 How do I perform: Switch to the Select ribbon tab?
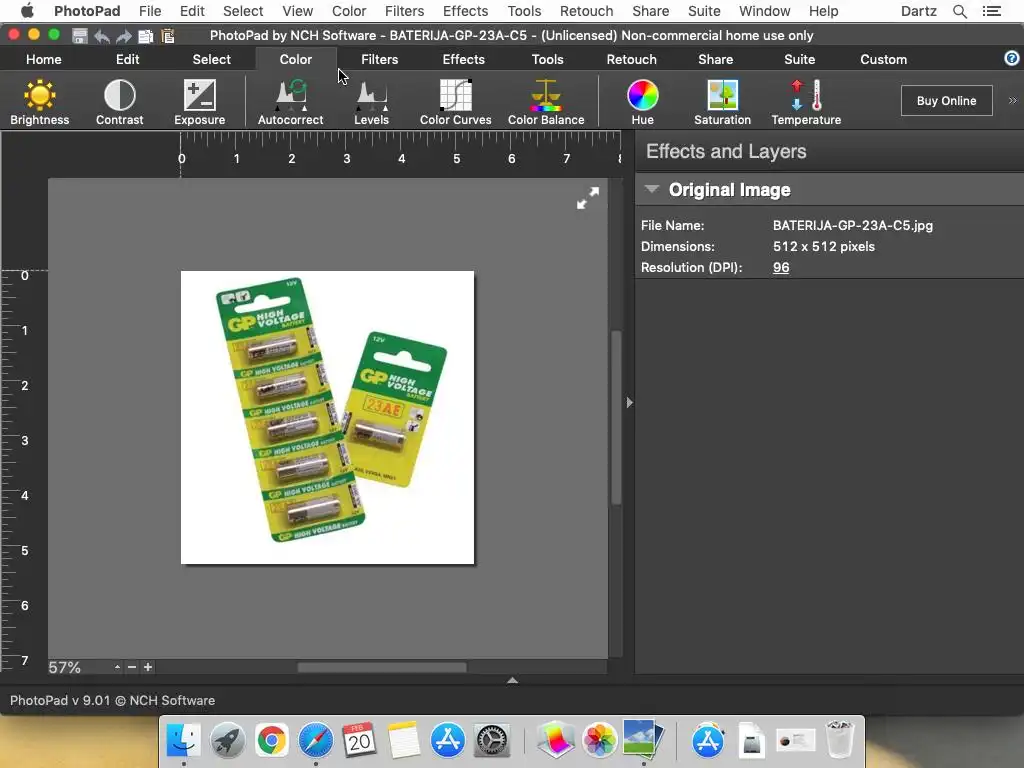[x=212, y=59]
